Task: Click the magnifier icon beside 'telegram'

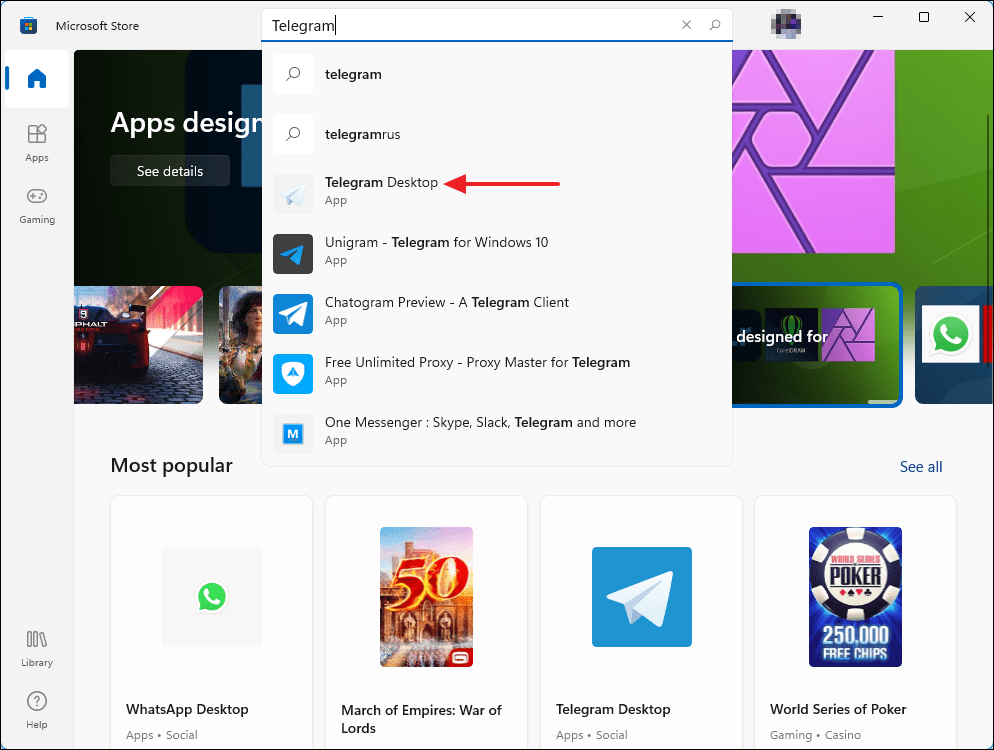Action: [293, 74]
